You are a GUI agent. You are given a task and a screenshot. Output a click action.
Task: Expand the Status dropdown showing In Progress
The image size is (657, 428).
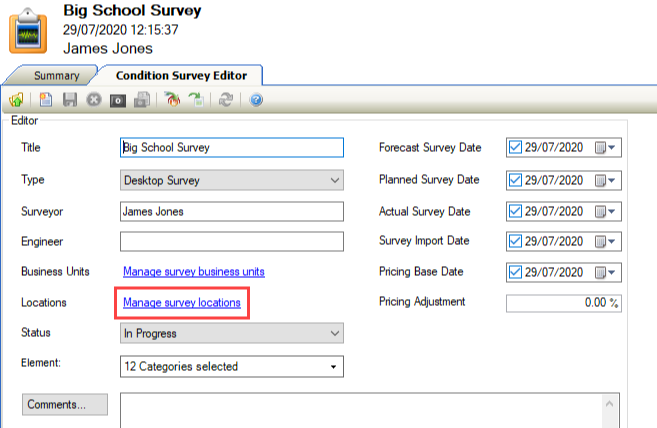pyautogui.click(x=231, y=333)
